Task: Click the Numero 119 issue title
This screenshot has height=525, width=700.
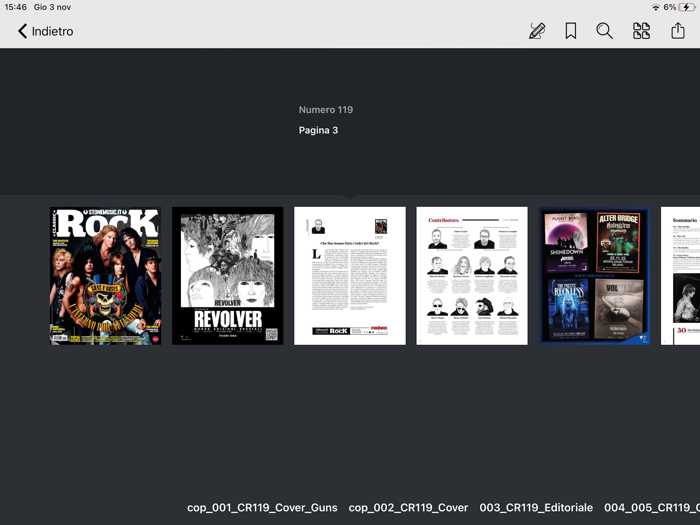Action: (x=326, y=110)
